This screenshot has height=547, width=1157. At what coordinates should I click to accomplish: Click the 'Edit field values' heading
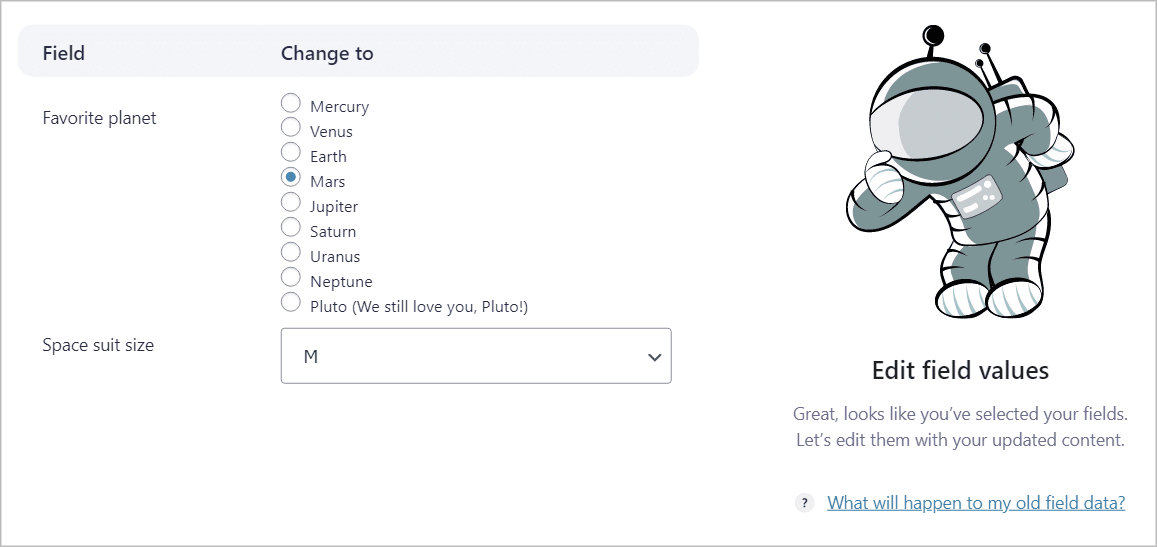pyautogui.click(x=960, y=370)
